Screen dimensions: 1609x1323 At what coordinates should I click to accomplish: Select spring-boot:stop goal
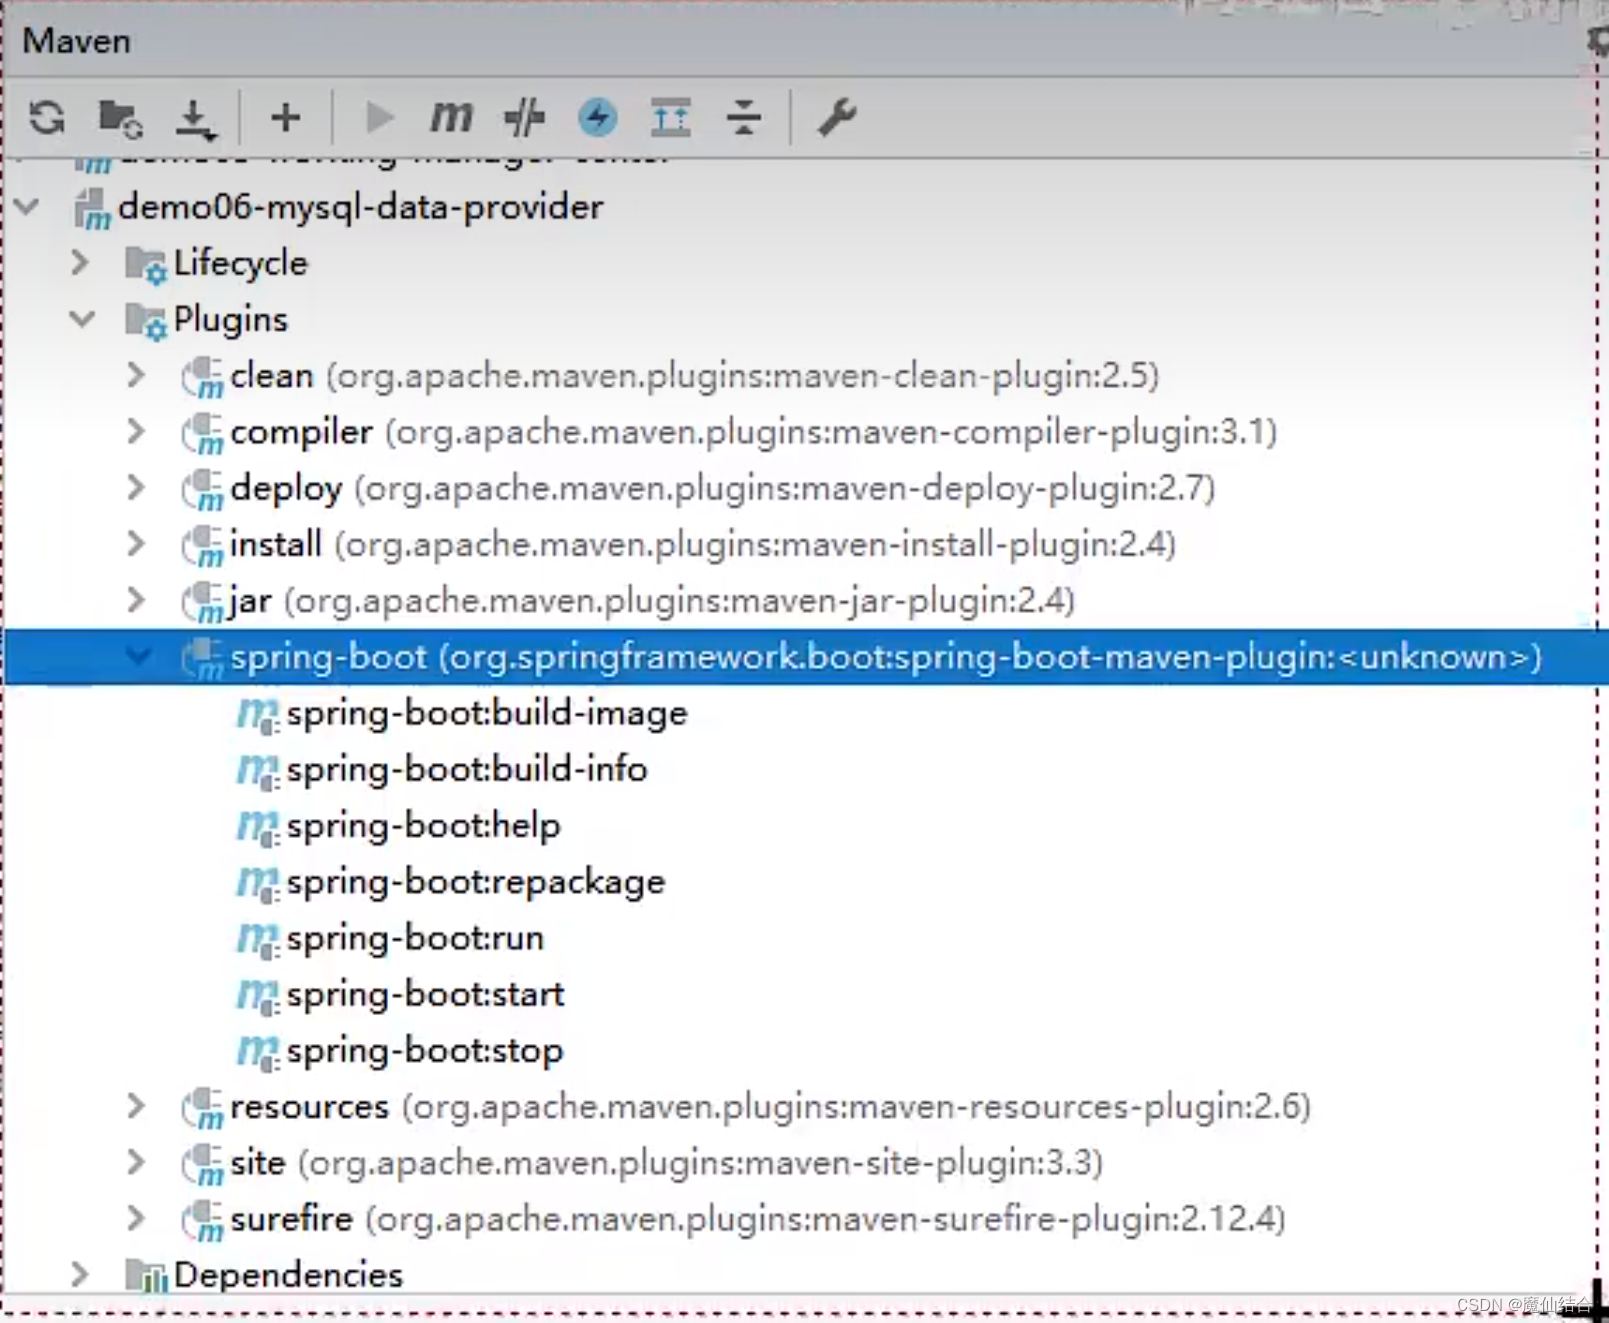coord(425,1051)
